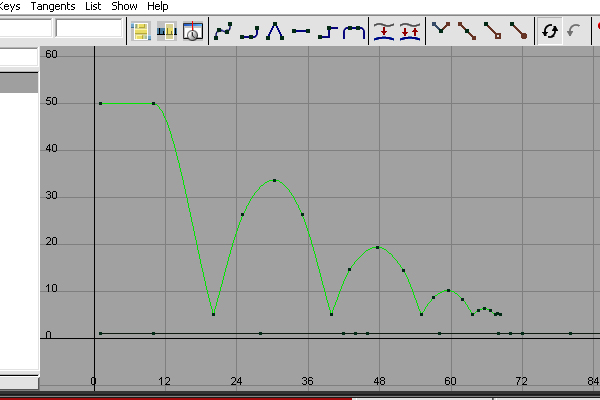Select the highlighted gray row in the left outliner
The width and height of the screenshot is (600, 400).
(x=19, y=83)
